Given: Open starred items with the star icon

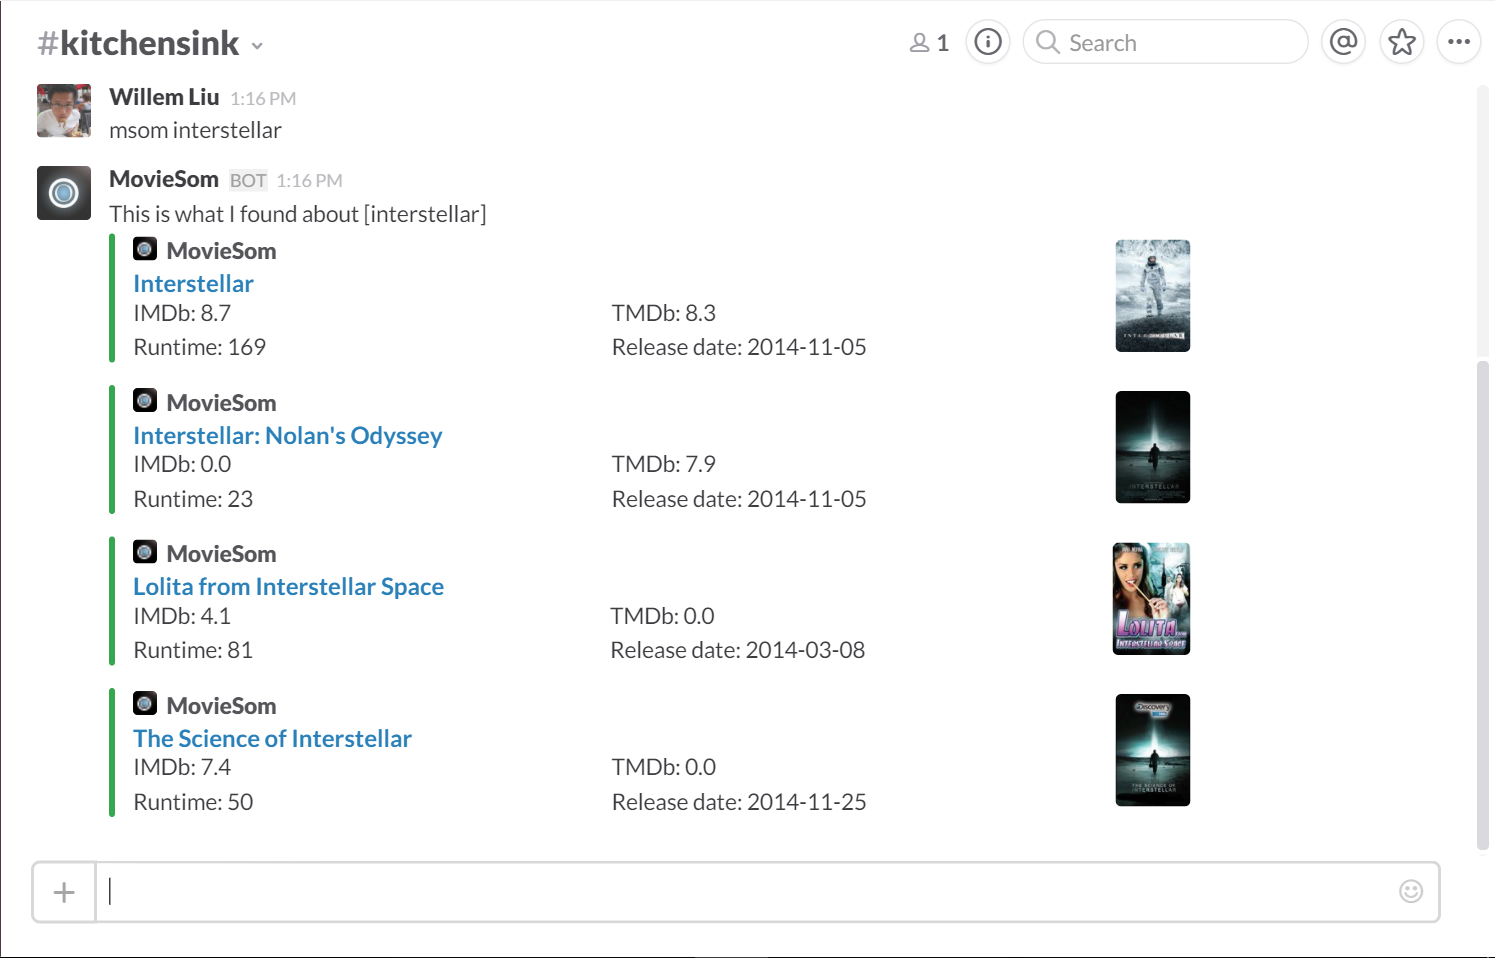Looking at the screenshot, I should tap(1402, 42).
